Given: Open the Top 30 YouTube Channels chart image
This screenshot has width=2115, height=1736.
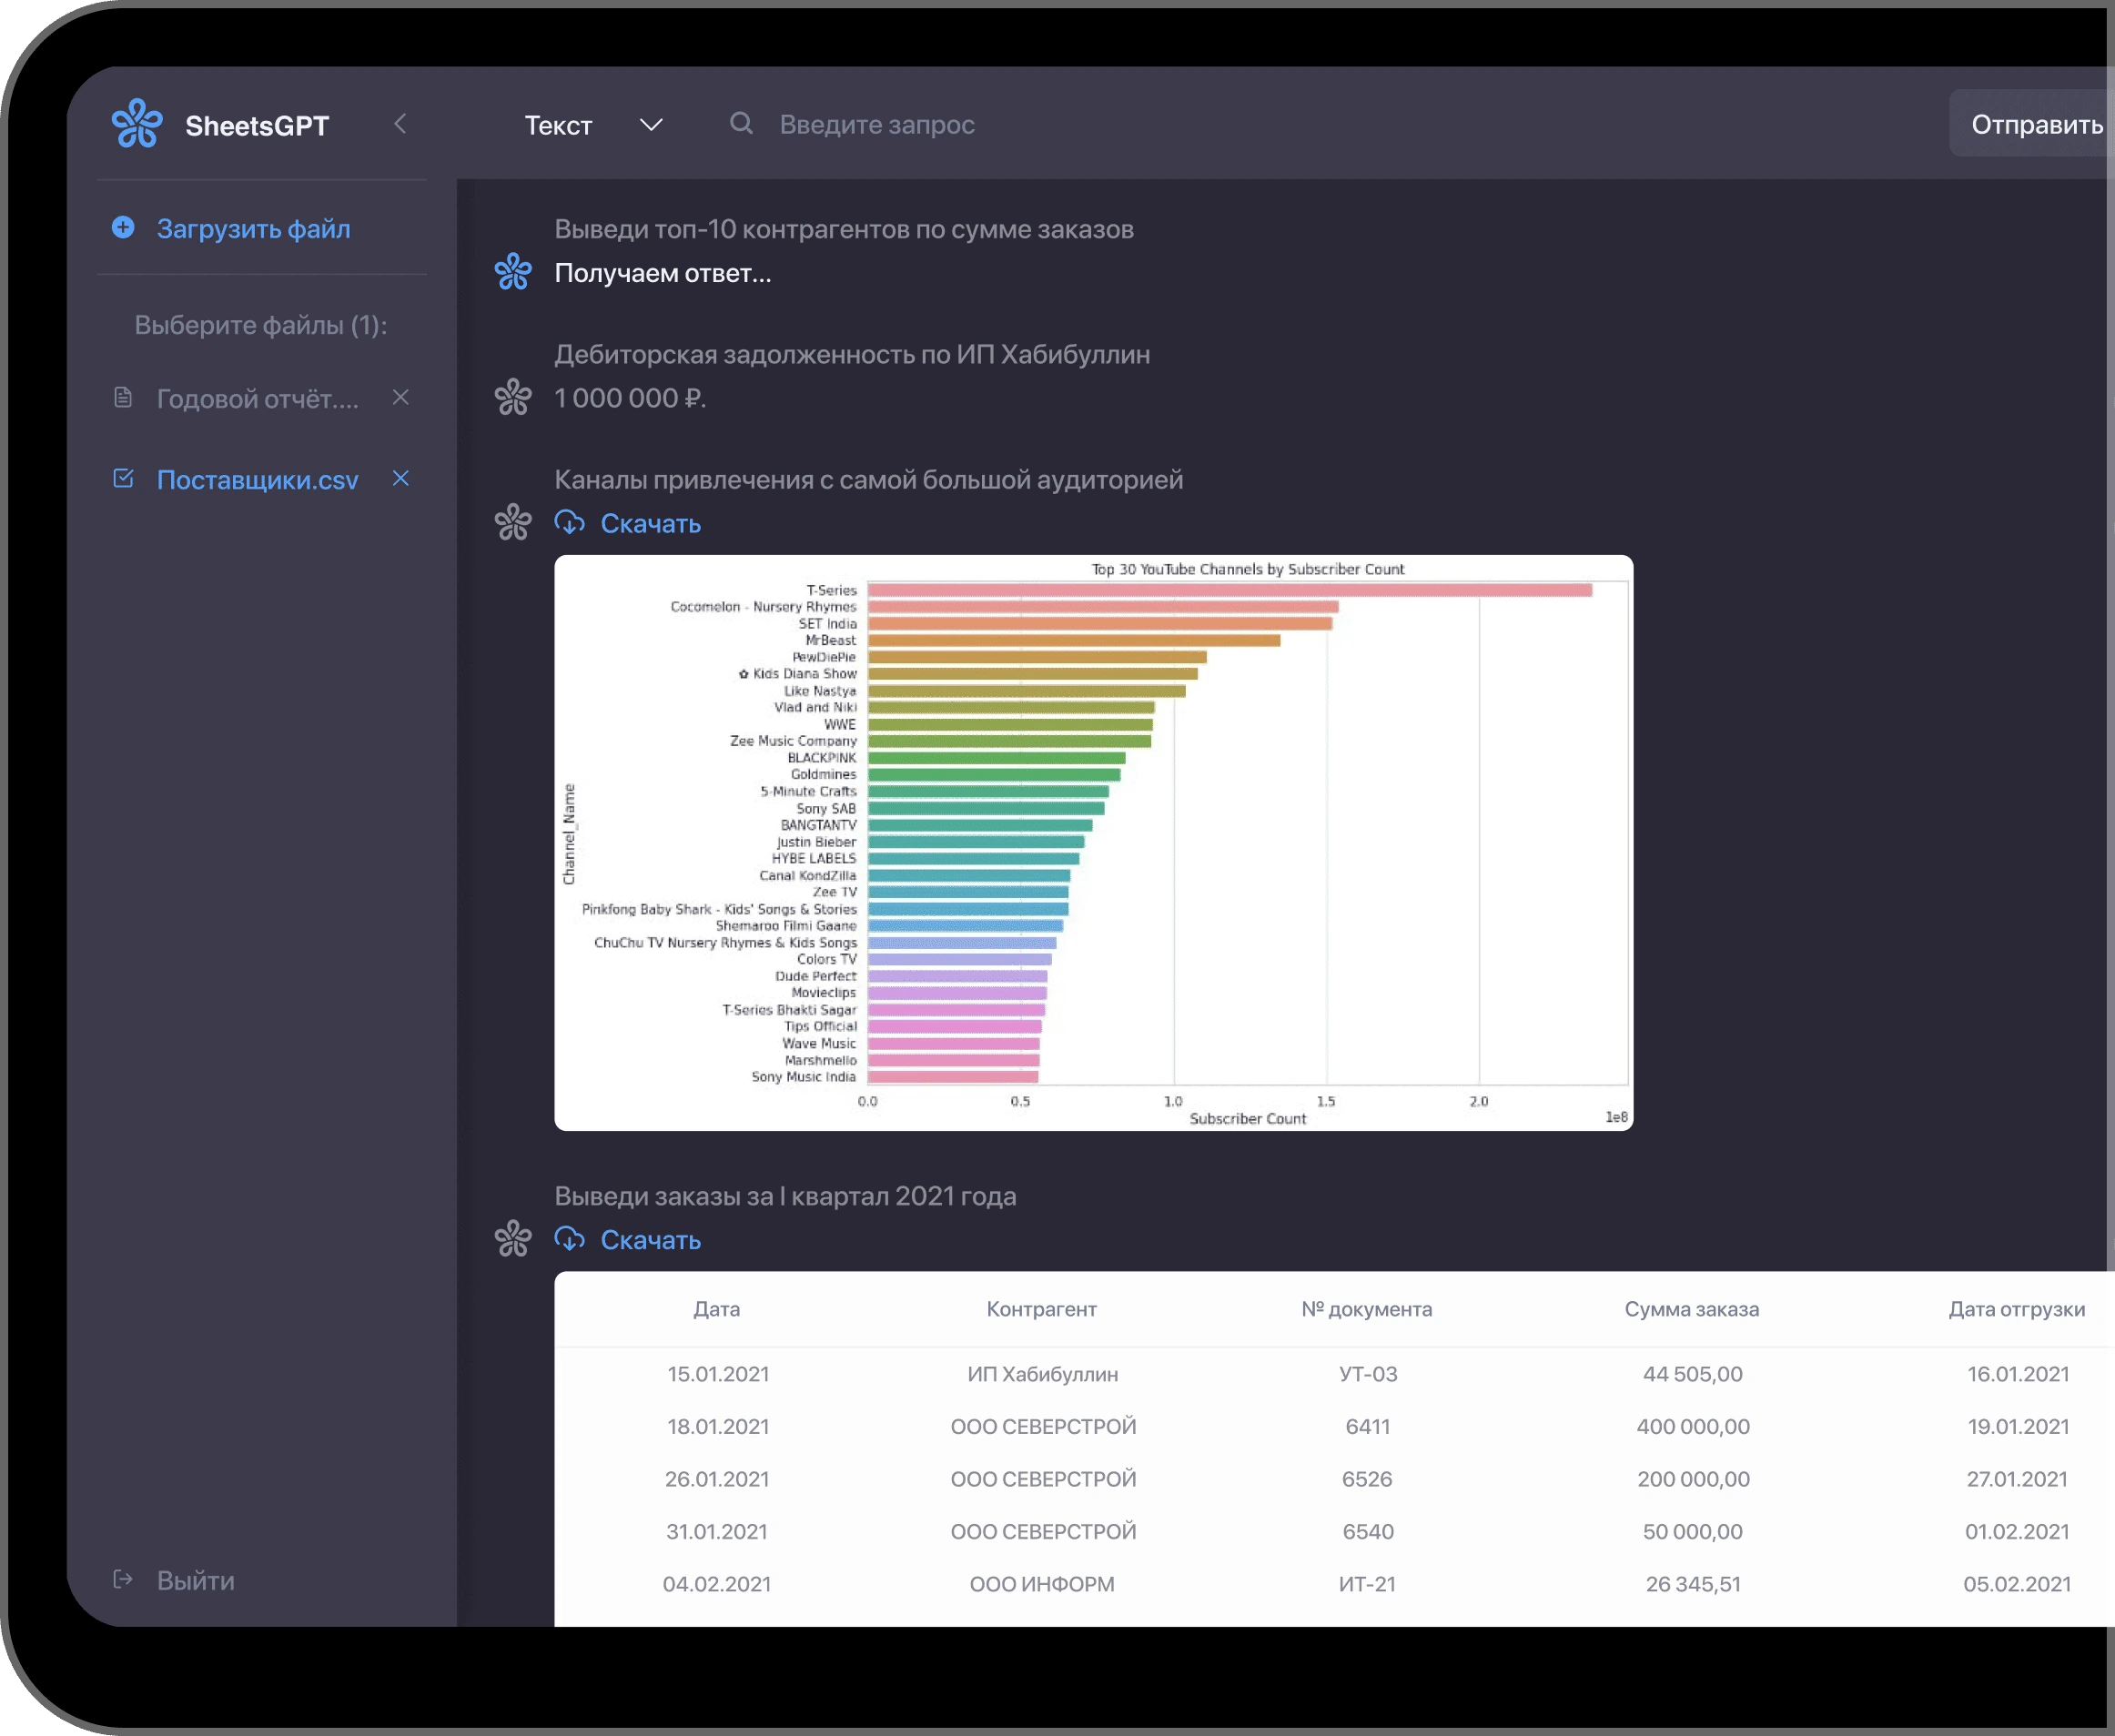Looking at the screenshot, I should [1094, 843].
